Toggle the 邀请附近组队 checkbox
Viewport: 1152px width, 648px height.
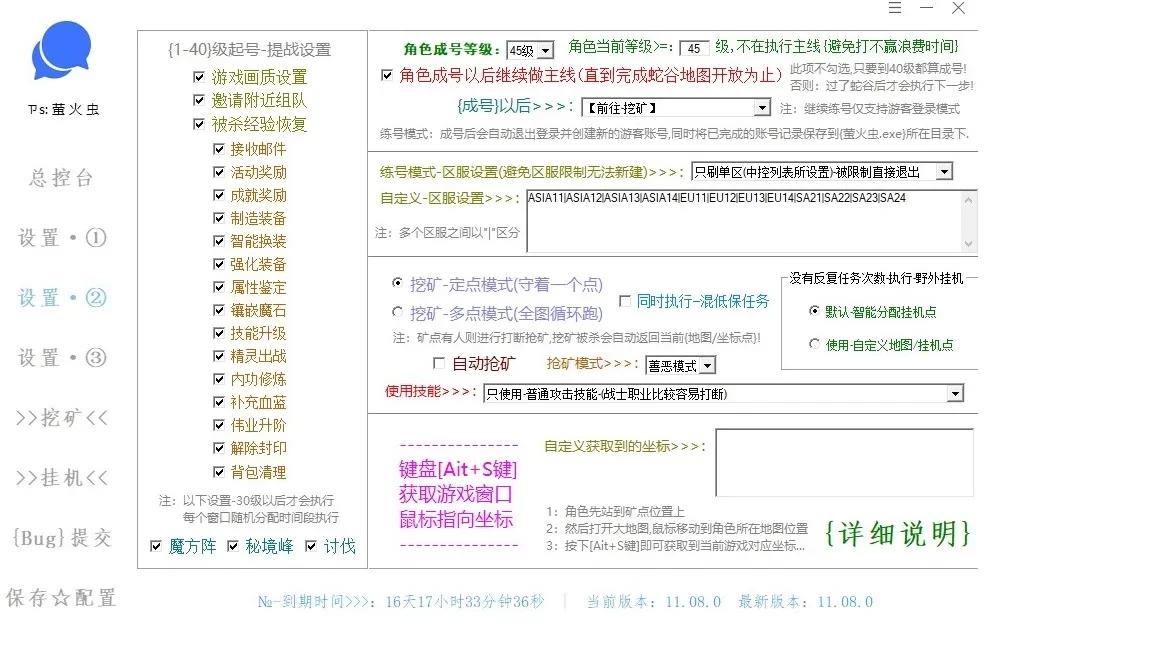198,100
